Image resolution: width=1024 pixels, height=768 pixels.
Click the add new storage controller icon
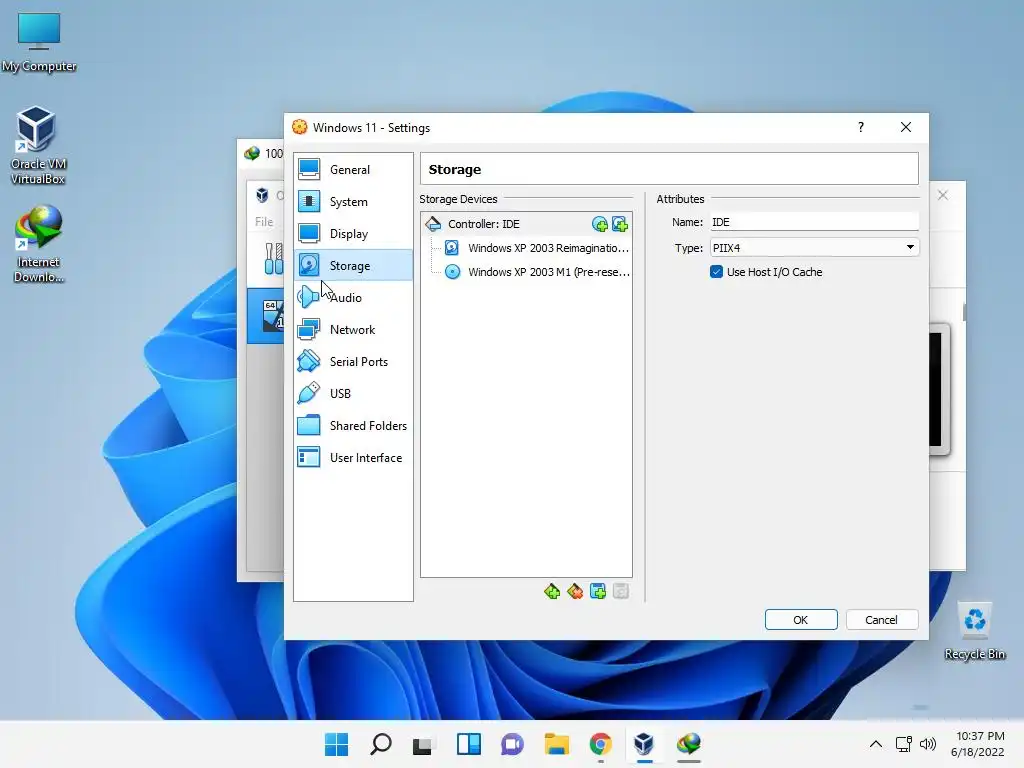point(552,592)
